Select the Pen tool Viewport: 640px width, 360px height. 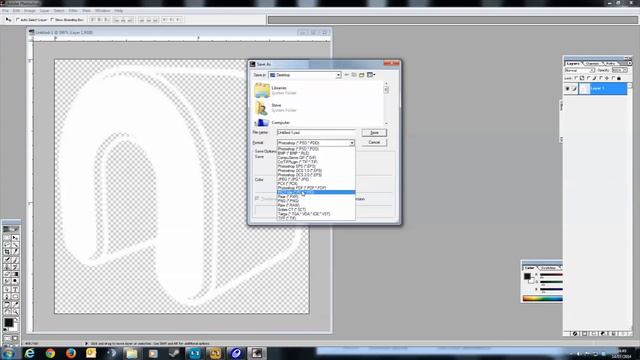7,296
